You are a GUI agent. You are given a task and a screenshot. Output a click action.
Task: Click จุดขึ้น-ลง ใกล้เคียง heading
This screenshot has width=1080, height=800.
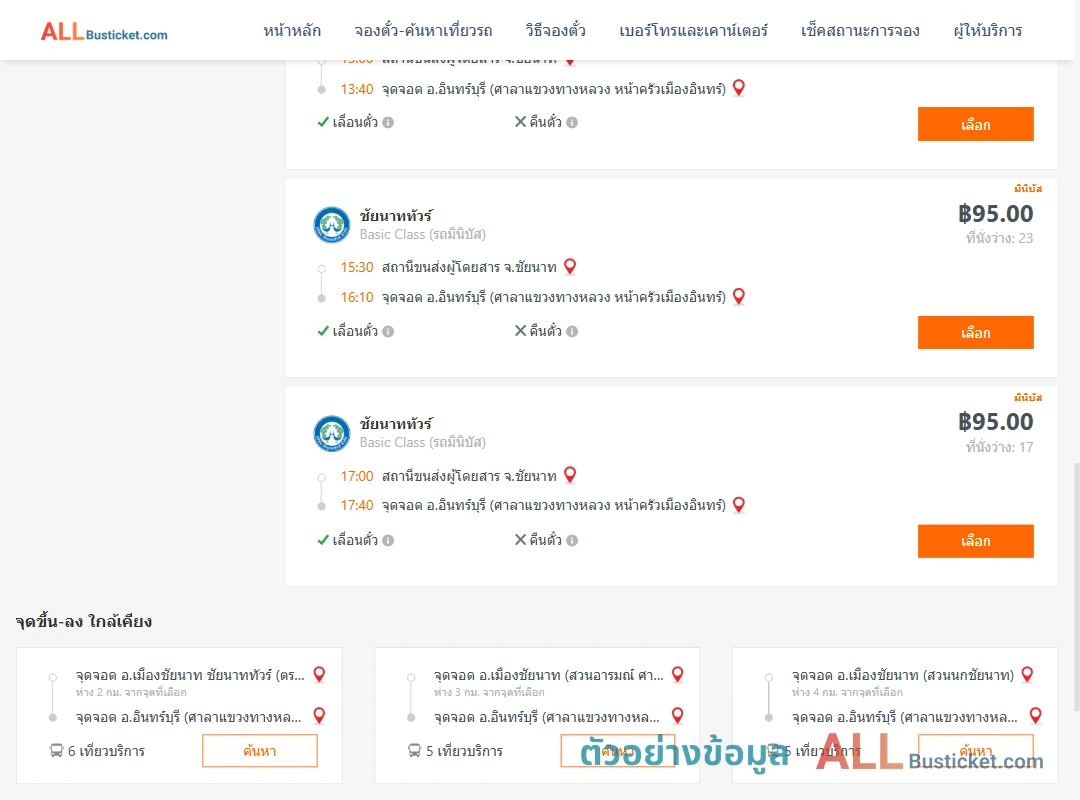click(83, 622)
